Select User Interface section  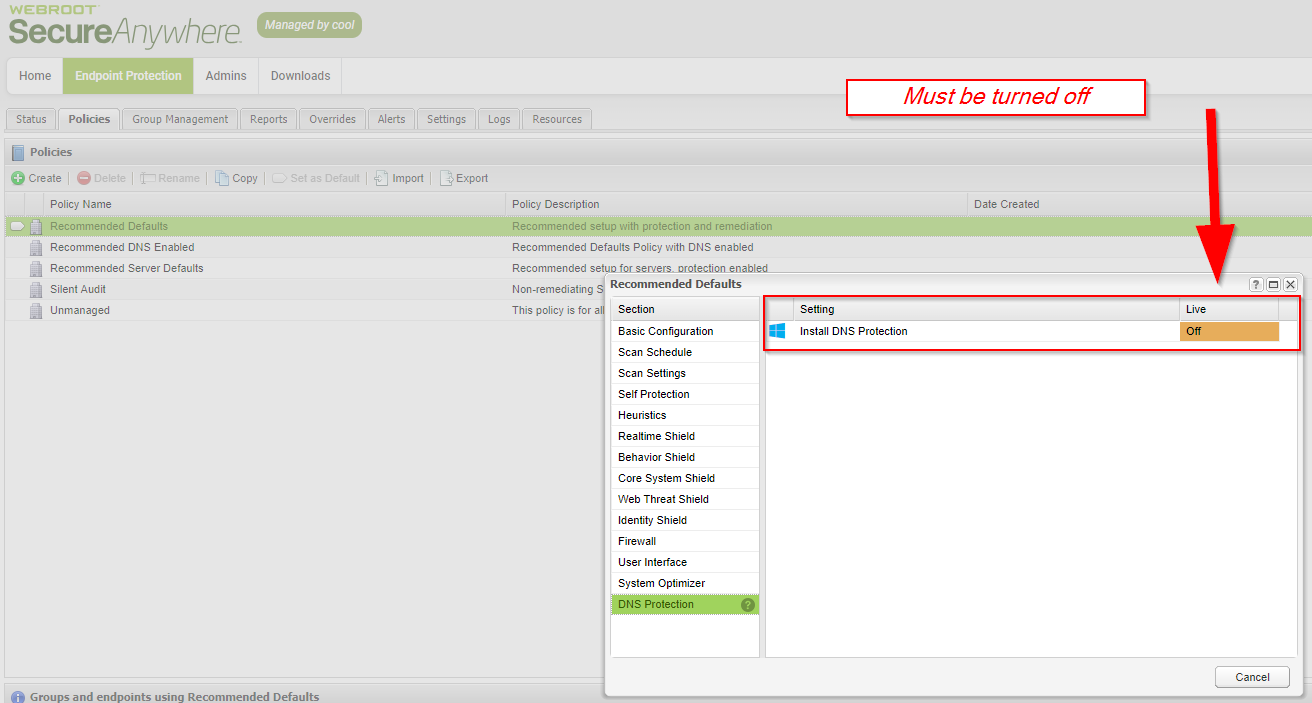pyautogui.click(x=685, y=562)
